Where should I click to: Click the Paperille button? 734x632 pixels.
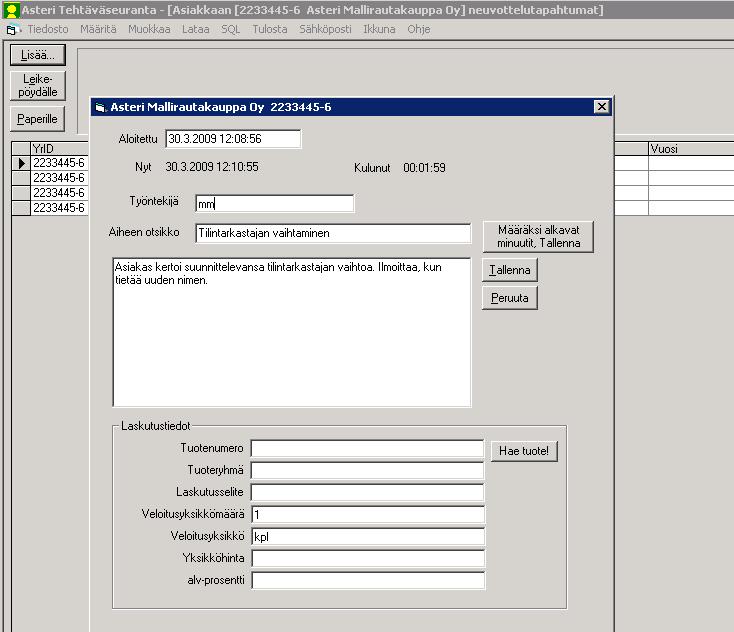tap(37, 119)
